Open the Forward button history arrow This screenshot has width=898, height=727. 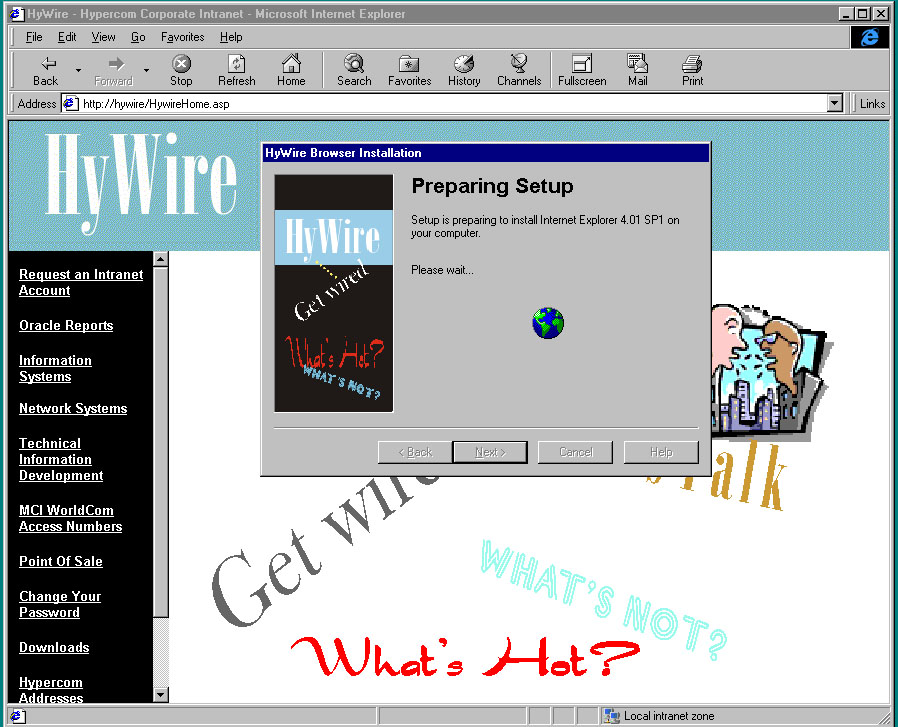point(146,70)
